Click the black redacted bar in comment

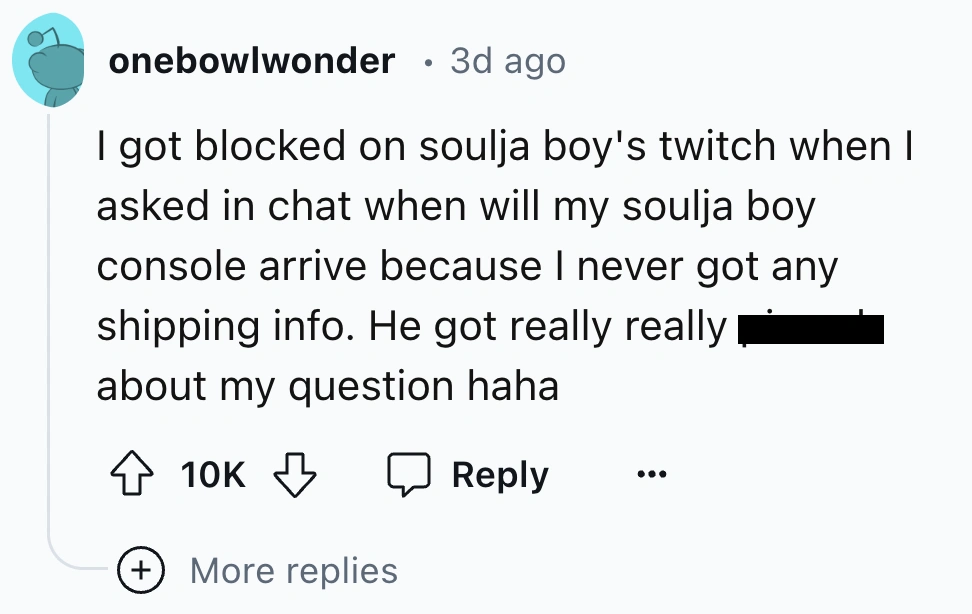[x=810, y=327]
